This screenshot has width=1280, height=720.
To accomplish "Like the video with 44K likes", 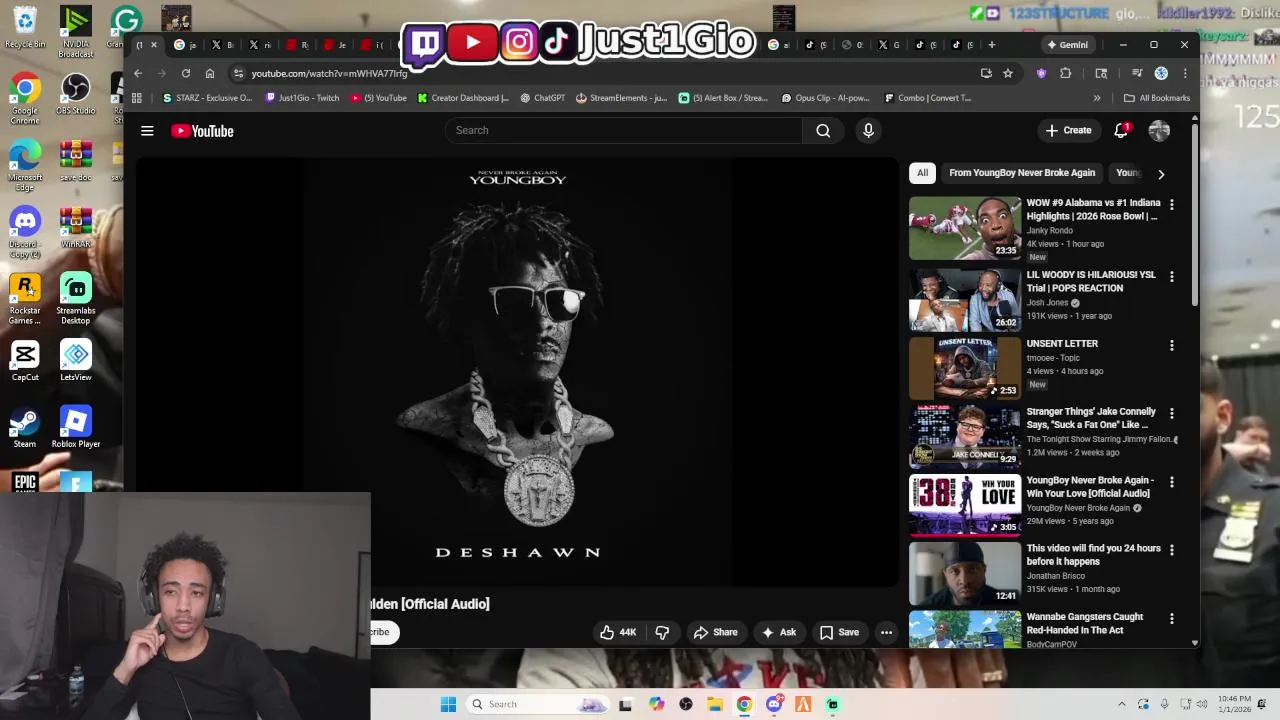I will (x=618, y=632).
